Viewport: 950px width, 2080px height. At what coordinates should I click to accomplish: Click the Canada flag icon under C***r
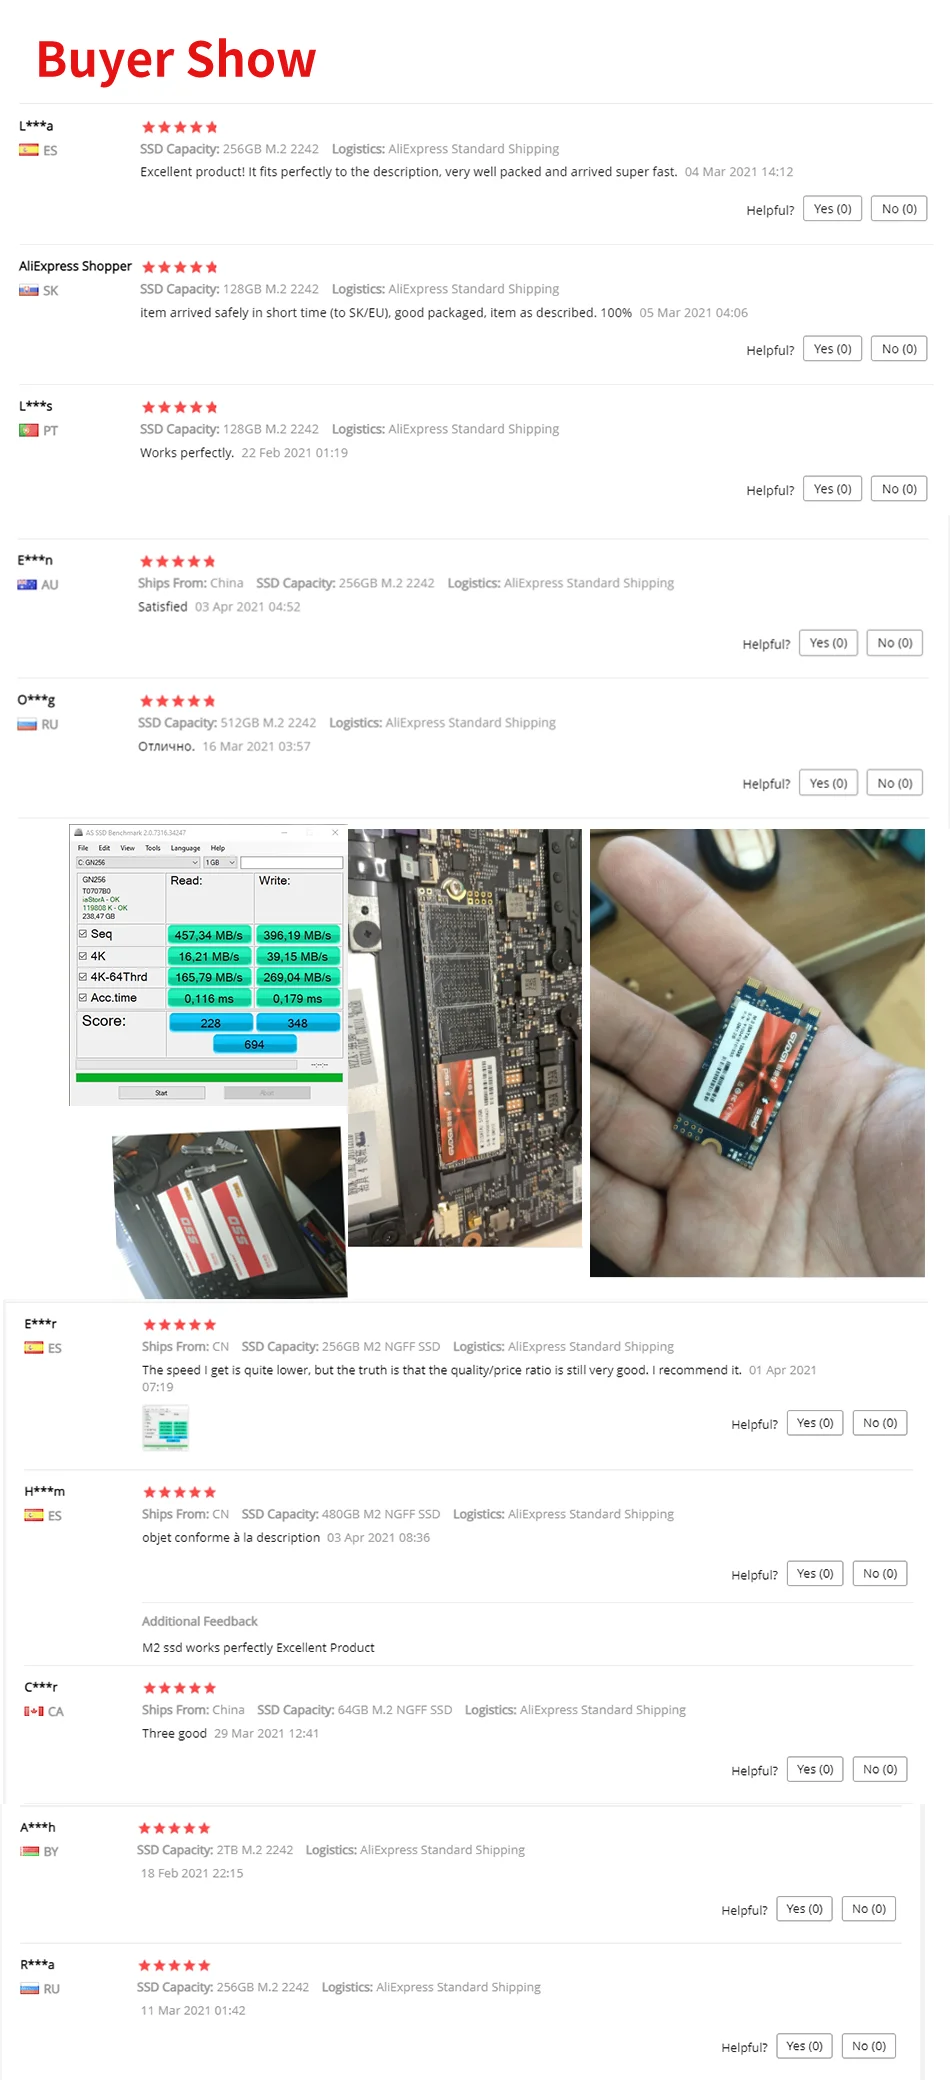coord(34,1711)
